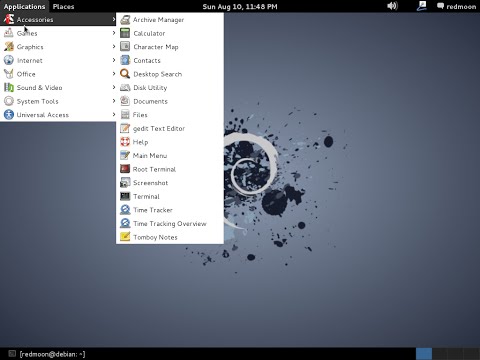
Task: Click the Archive Manager icon
Action: pos(125,20)
